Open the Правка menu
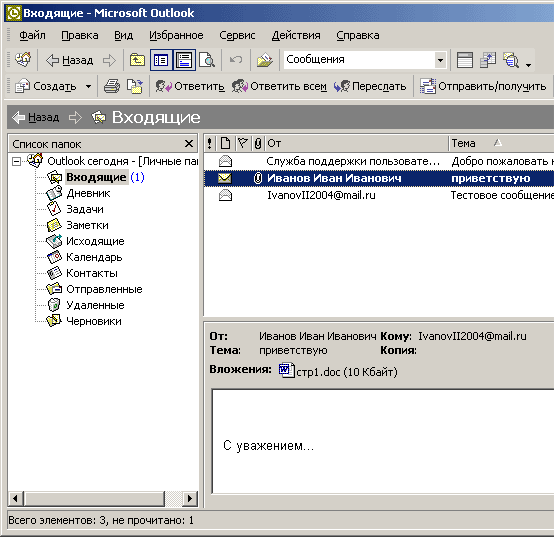This screenshot has height=537, width=554. pos(80,35)
